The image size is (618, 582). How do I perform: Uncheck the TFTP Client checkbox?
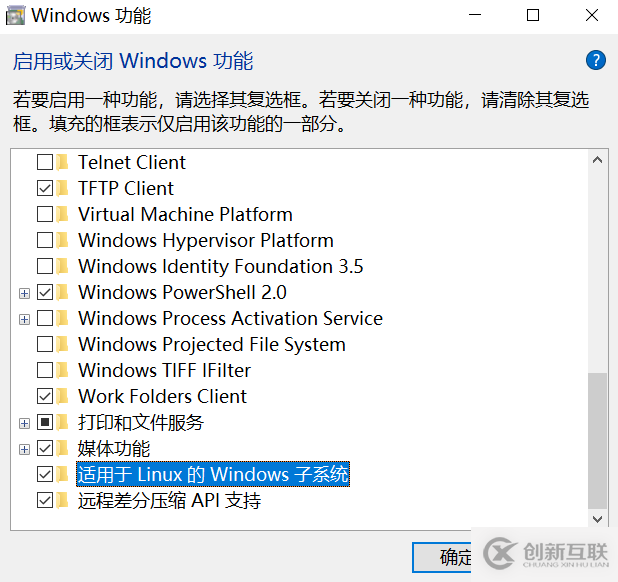click(x=45, y=188)
